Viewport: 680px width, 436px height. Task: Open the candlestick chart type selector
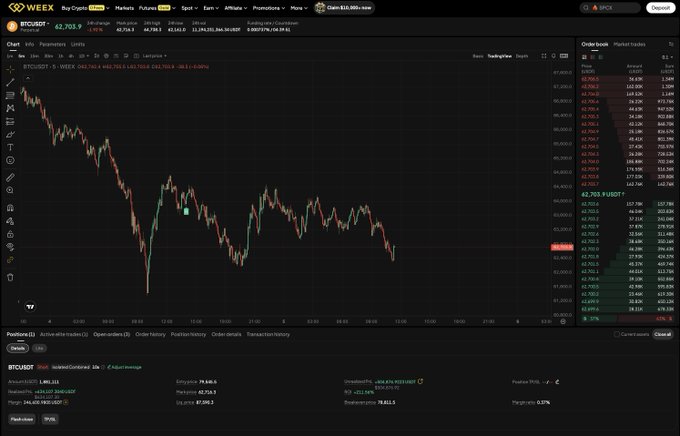point(97,56)
